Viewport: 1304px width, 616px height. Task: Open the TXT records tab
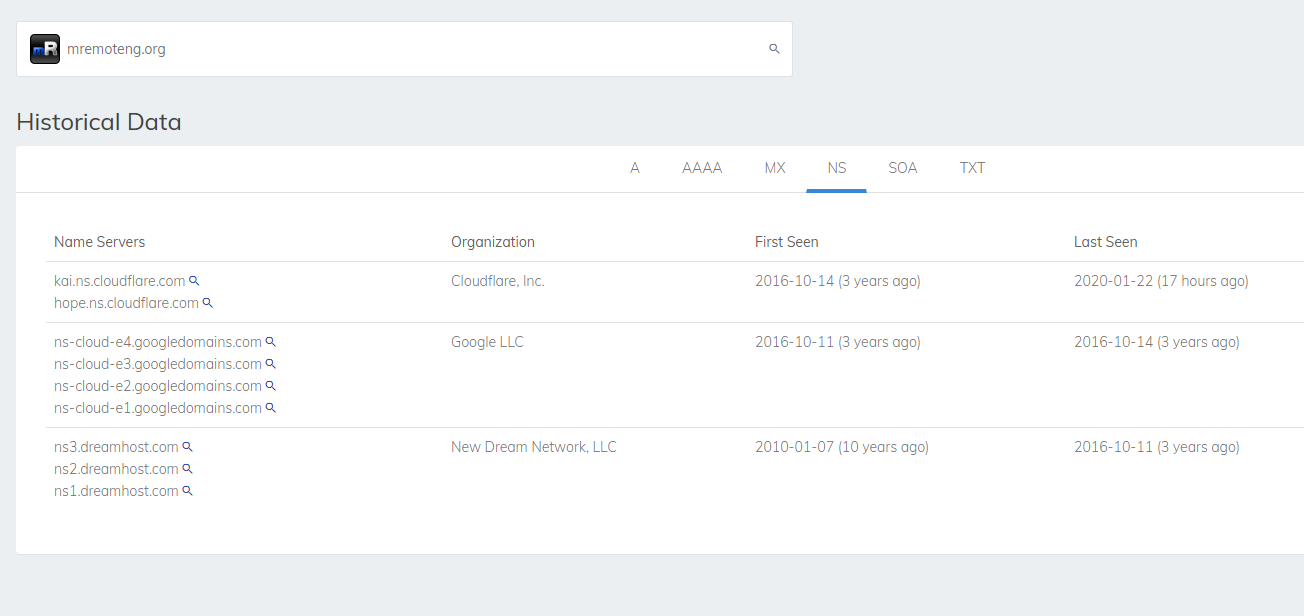(x=973, y=168)
